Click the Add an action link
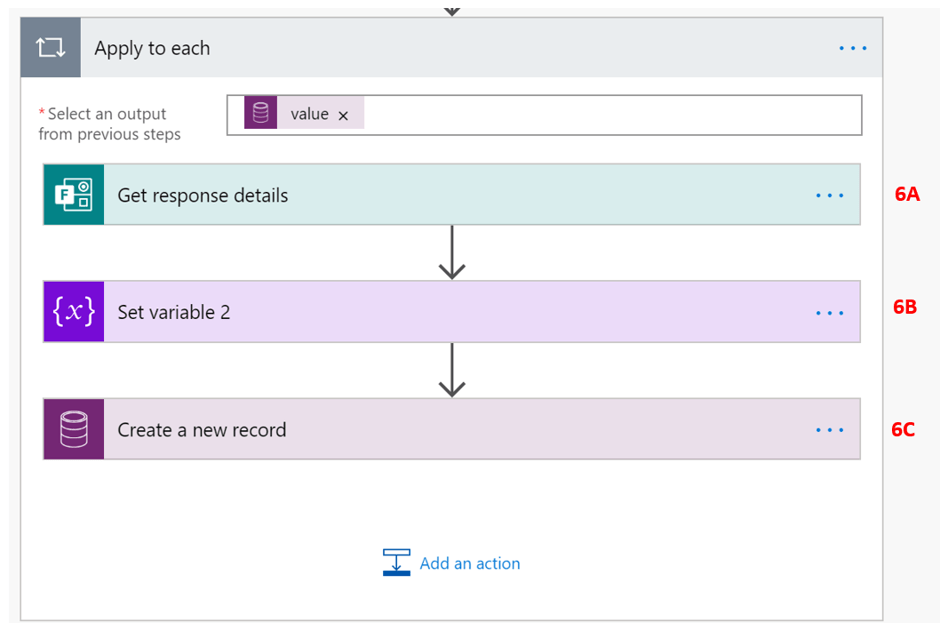Screen dimensions: 940x623 470,563
